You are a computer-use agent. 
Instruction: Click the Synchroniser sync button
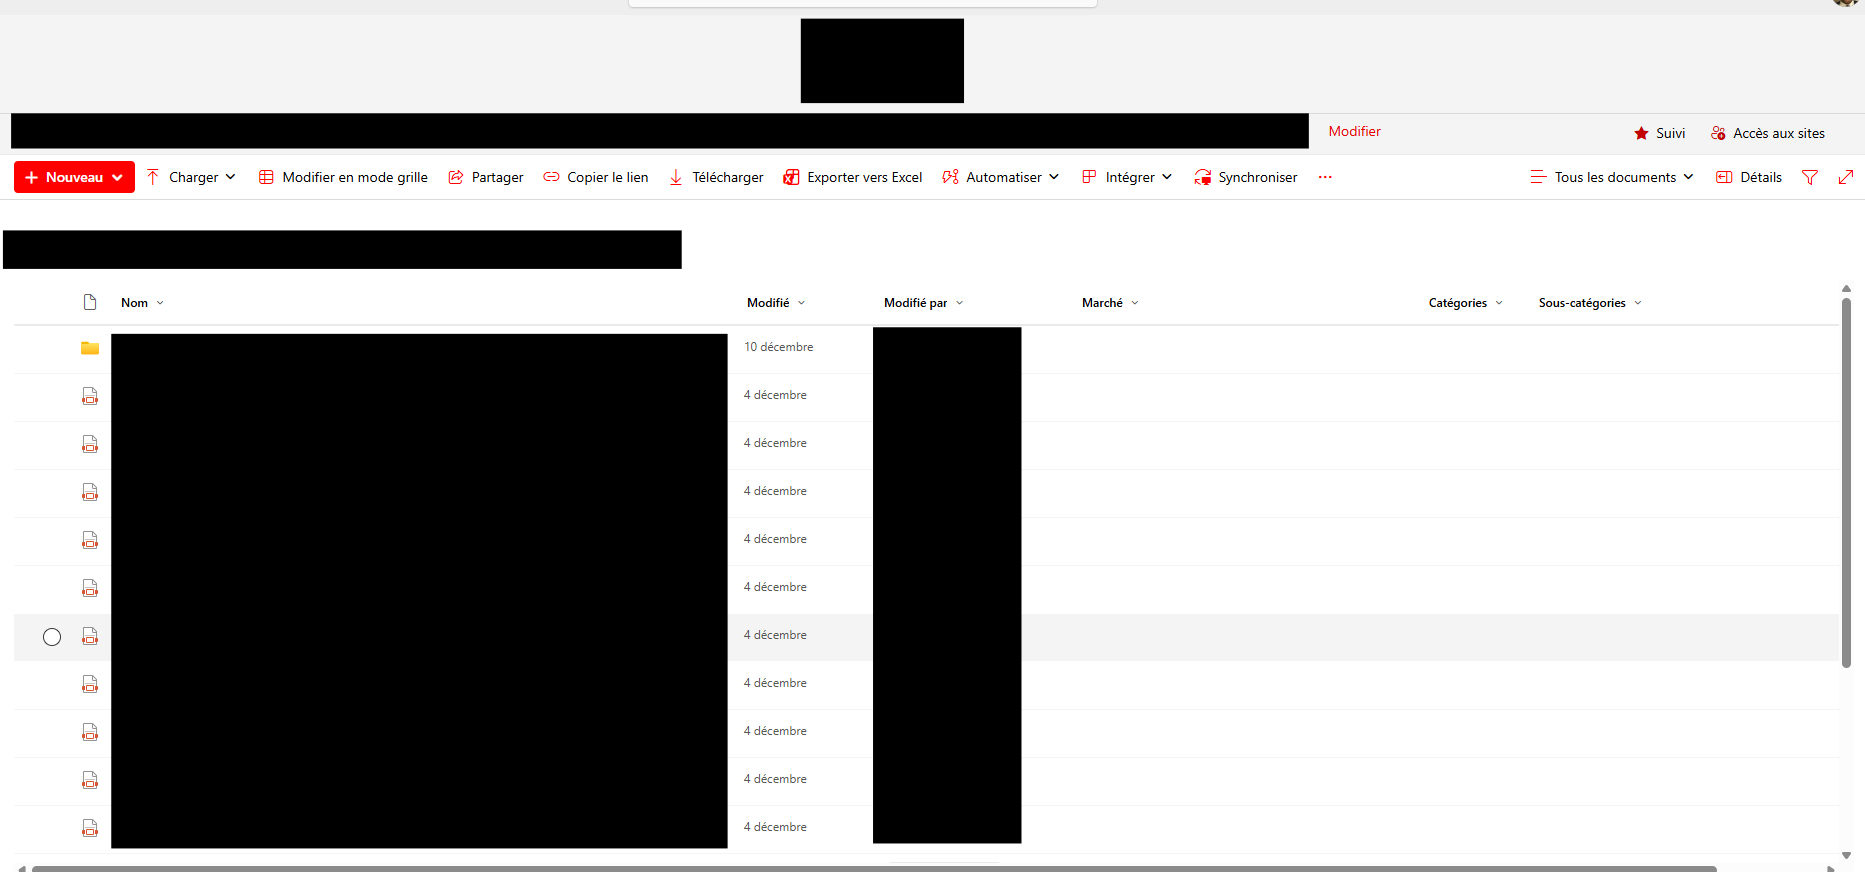tap(1246, 177)
